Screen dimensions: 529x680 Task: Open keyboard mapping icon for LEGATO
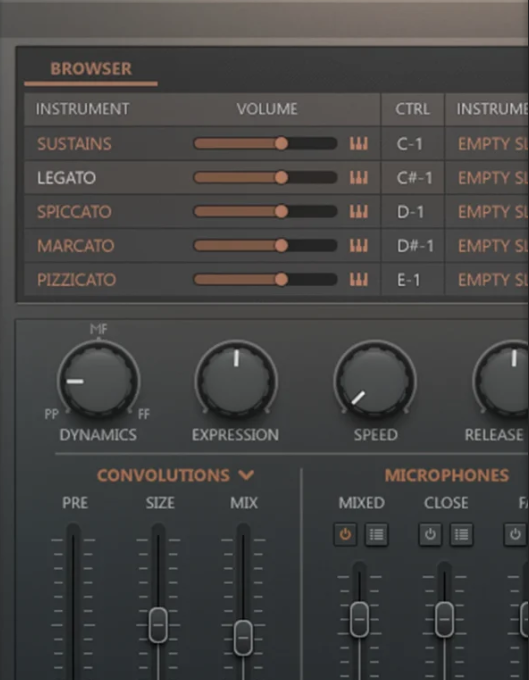pyautogui.click(x=359, y=177)
